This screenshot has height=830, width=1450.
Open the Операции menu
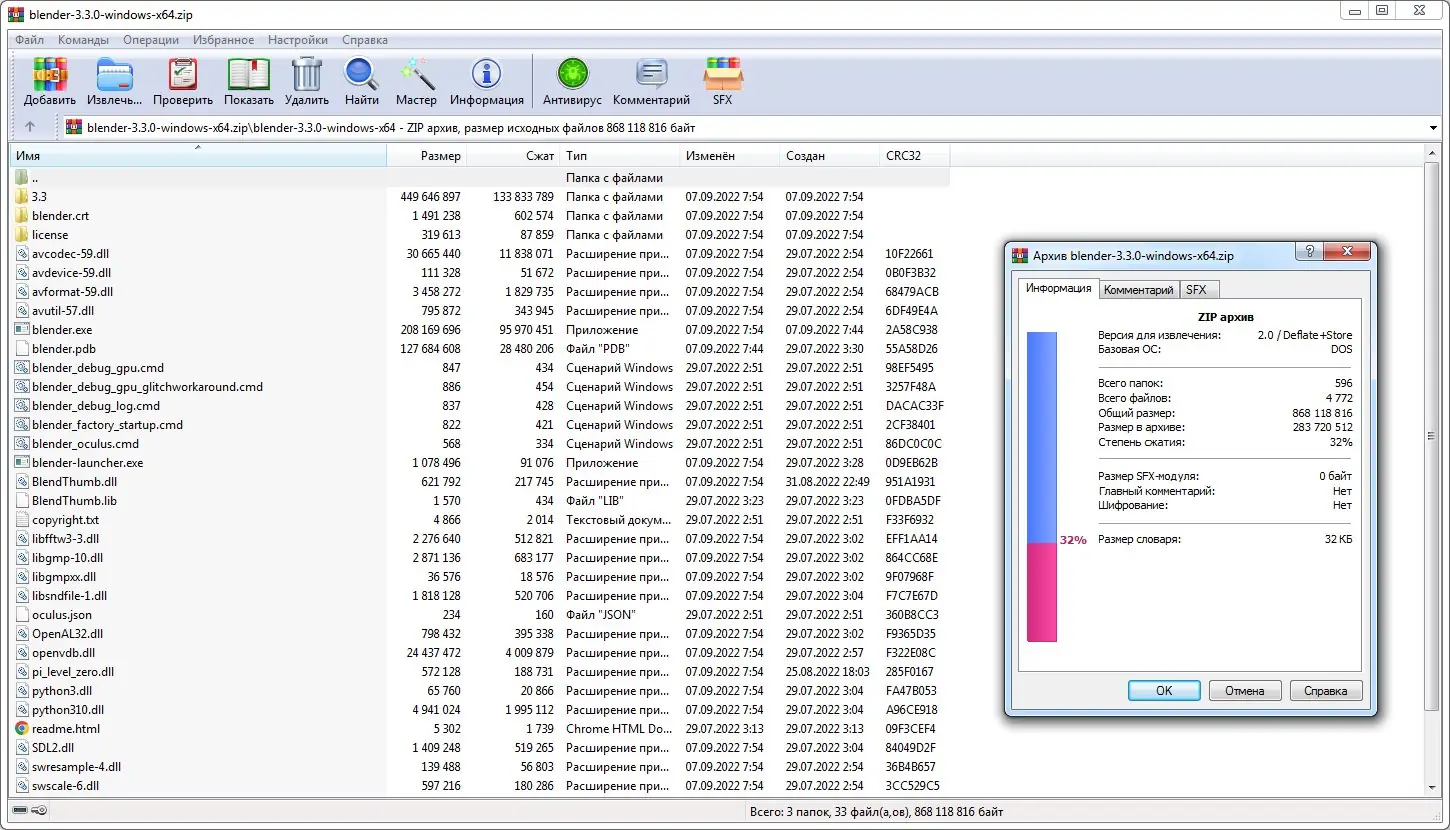(x=151, y=40)
